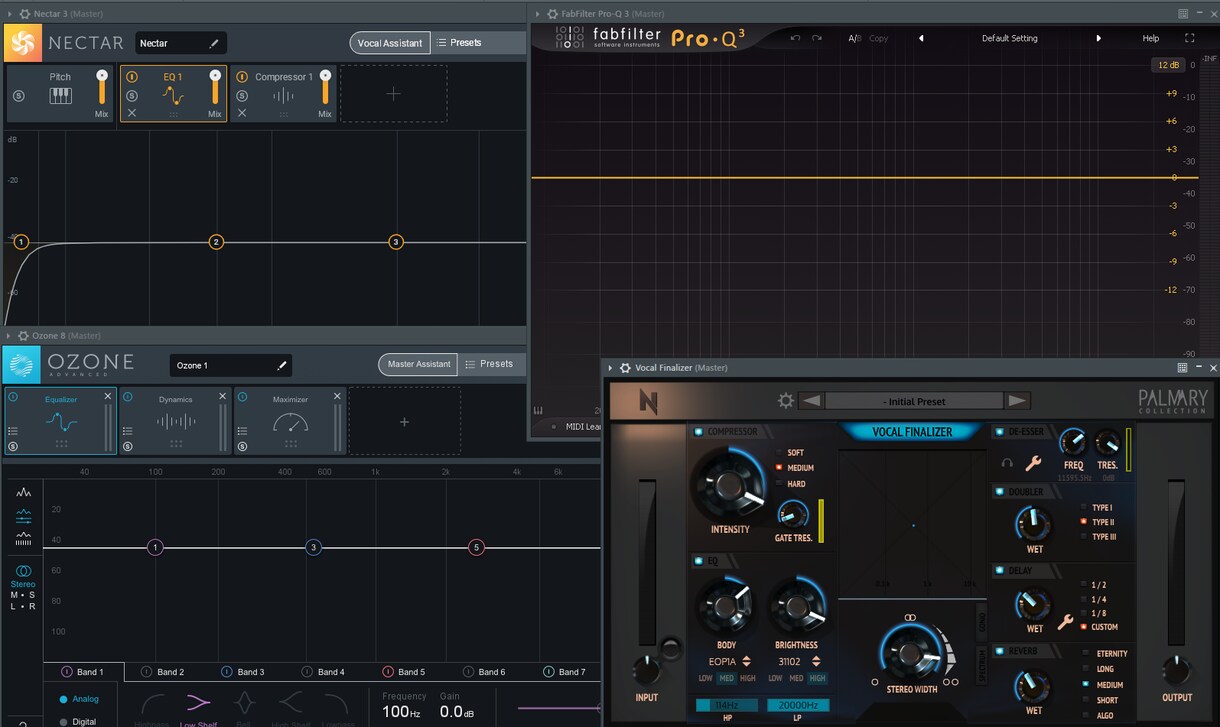
Task: Click Pitch module Mix slider in Nectar
Action: point(102,86)
